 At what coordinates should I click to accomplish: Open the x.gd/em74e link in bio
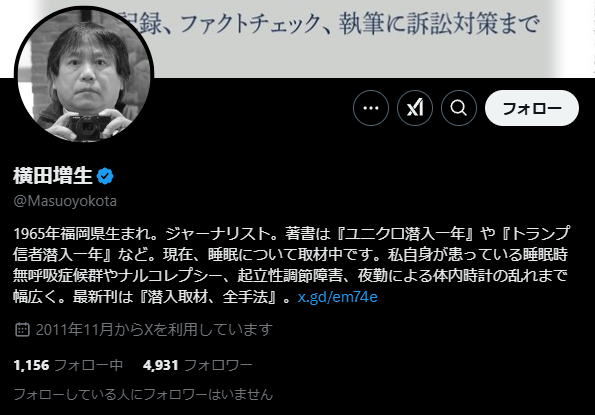click(x=337, y=297)
